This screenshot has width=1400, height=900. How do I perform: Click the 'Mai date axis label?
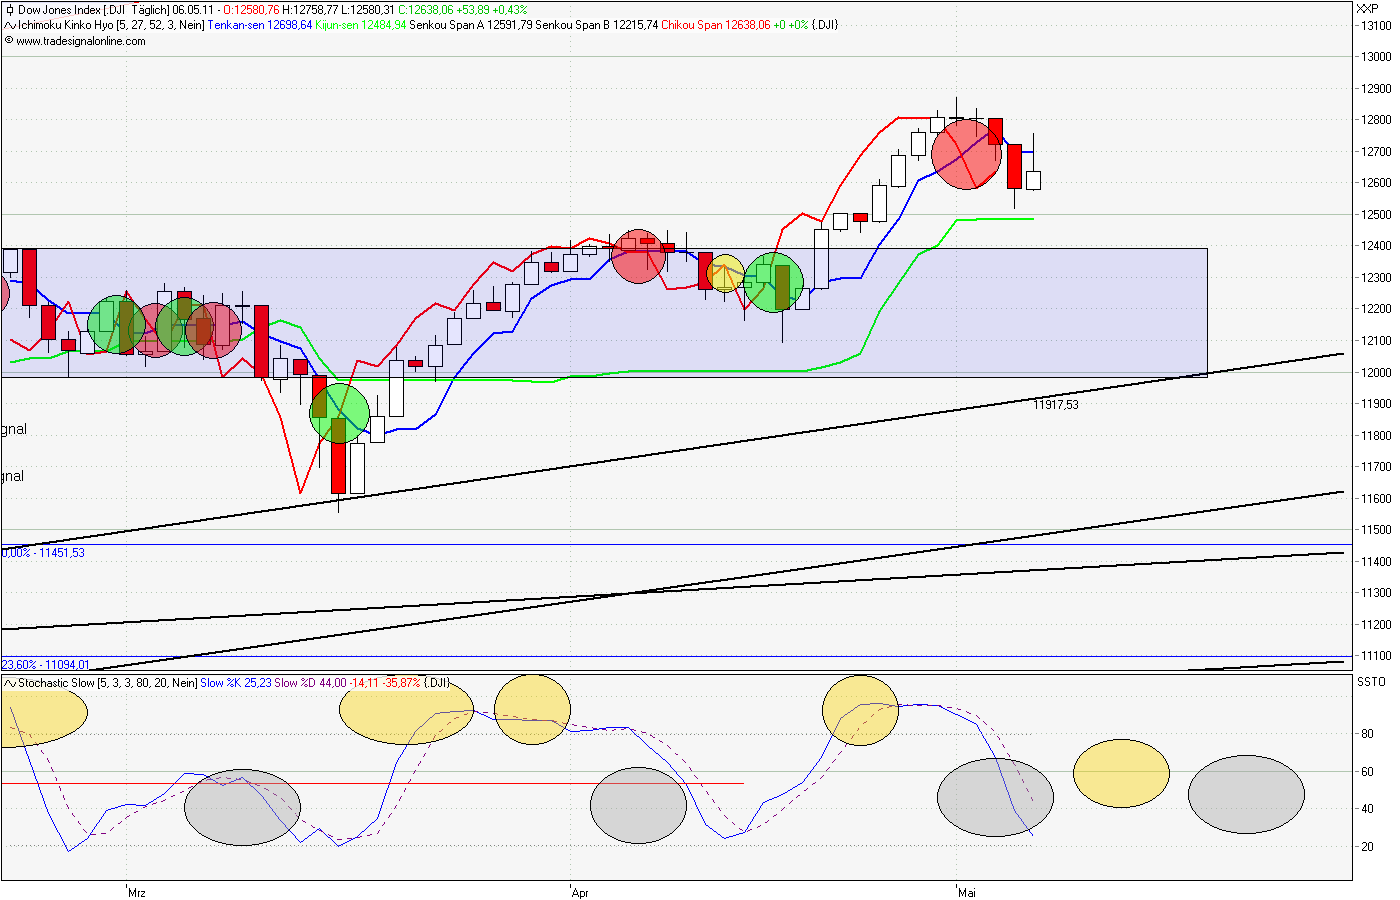pos(966,893)
